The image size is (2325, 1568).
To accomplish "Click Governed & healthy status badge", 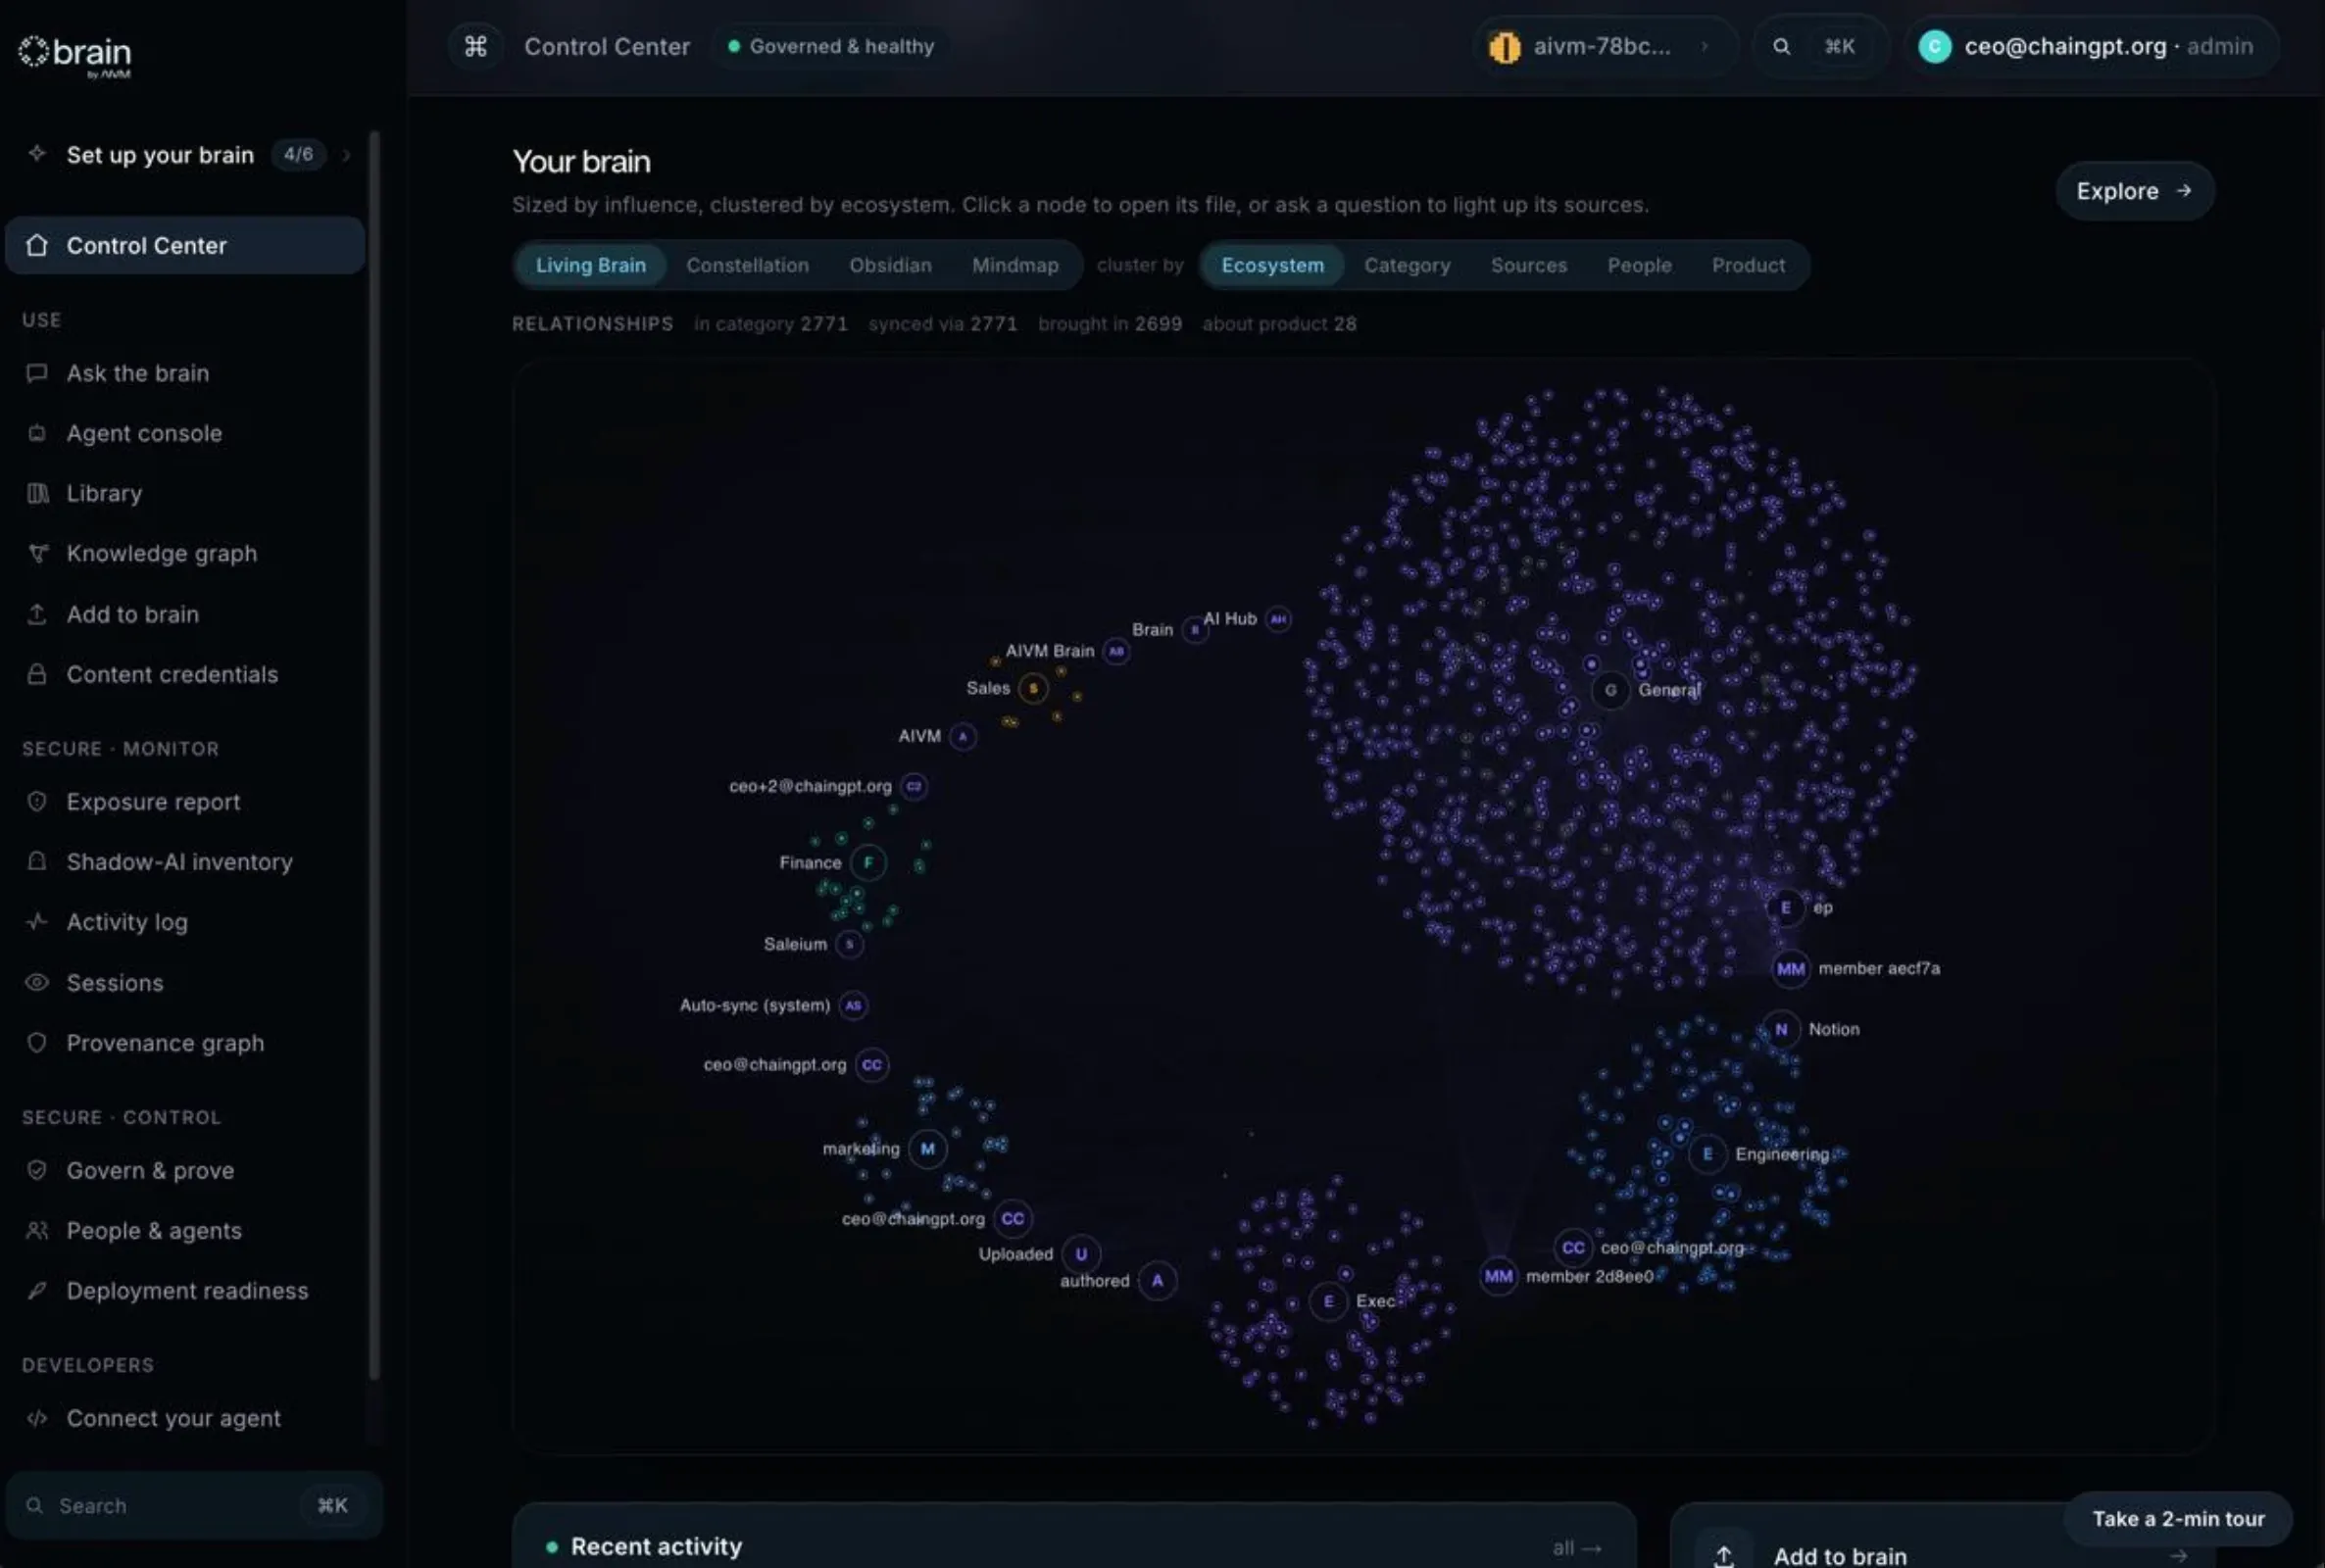I will point(831,46).
